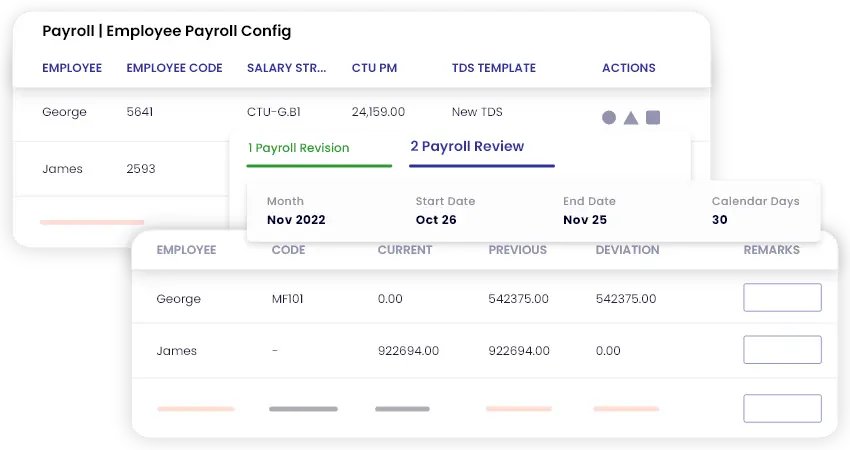Click CTU PM value 24,159.00
Screen dimensions: 850x450
[x=378, y=112]
